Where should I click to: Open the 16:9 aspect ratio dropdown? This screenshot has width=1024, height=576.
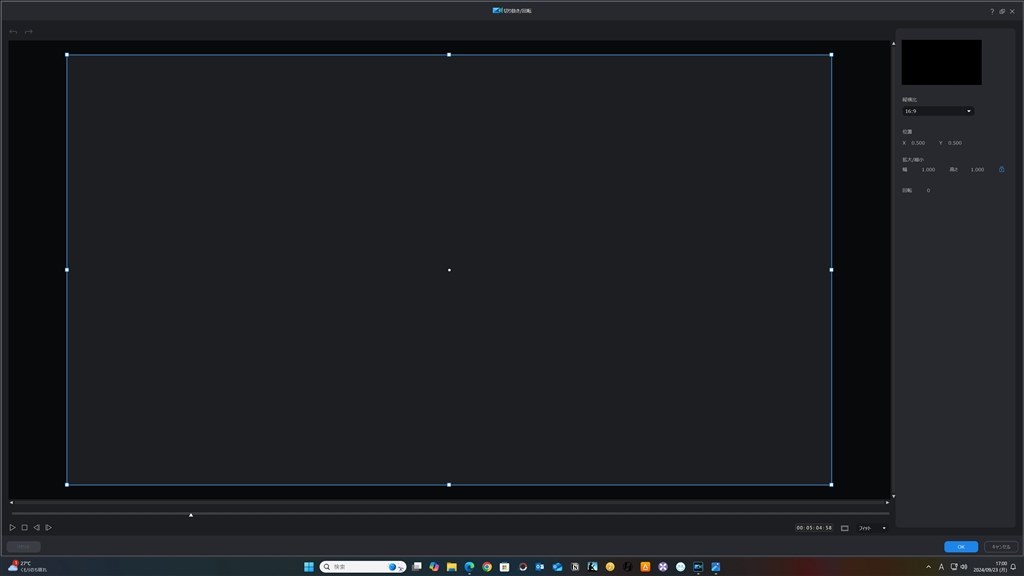tap(938, 111)
